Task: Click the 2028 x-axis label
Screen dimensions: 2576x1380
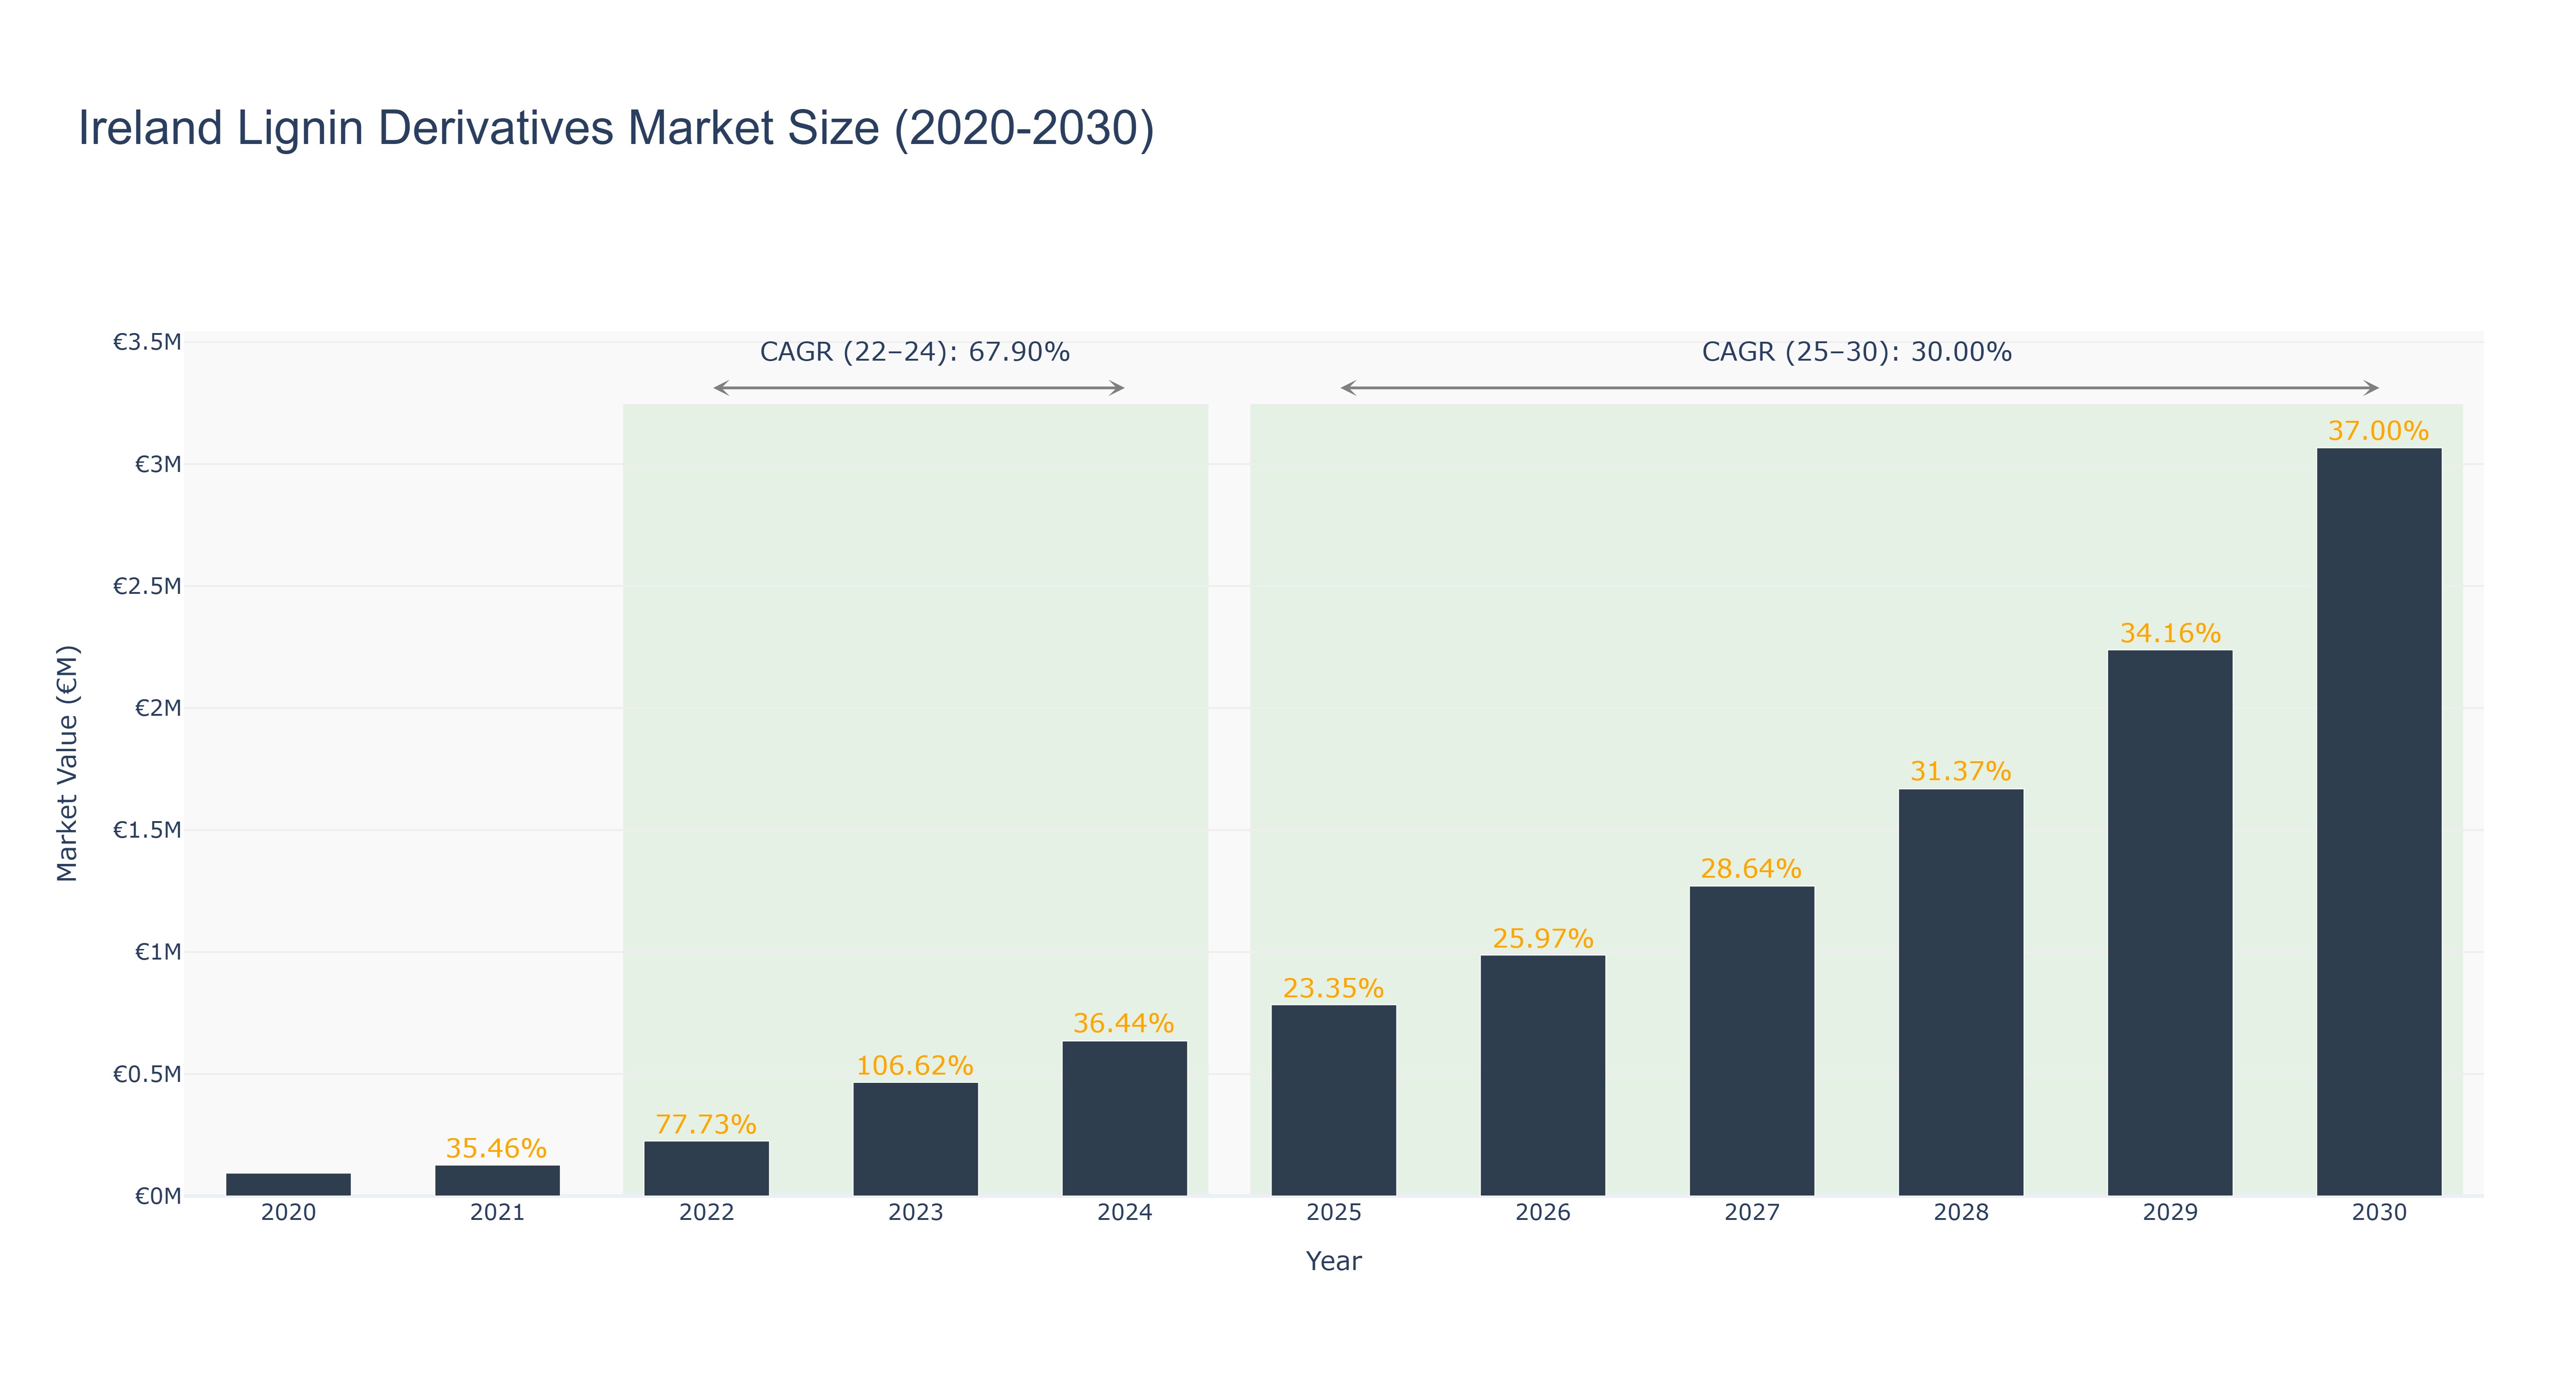Action: pos(1961,1213)
